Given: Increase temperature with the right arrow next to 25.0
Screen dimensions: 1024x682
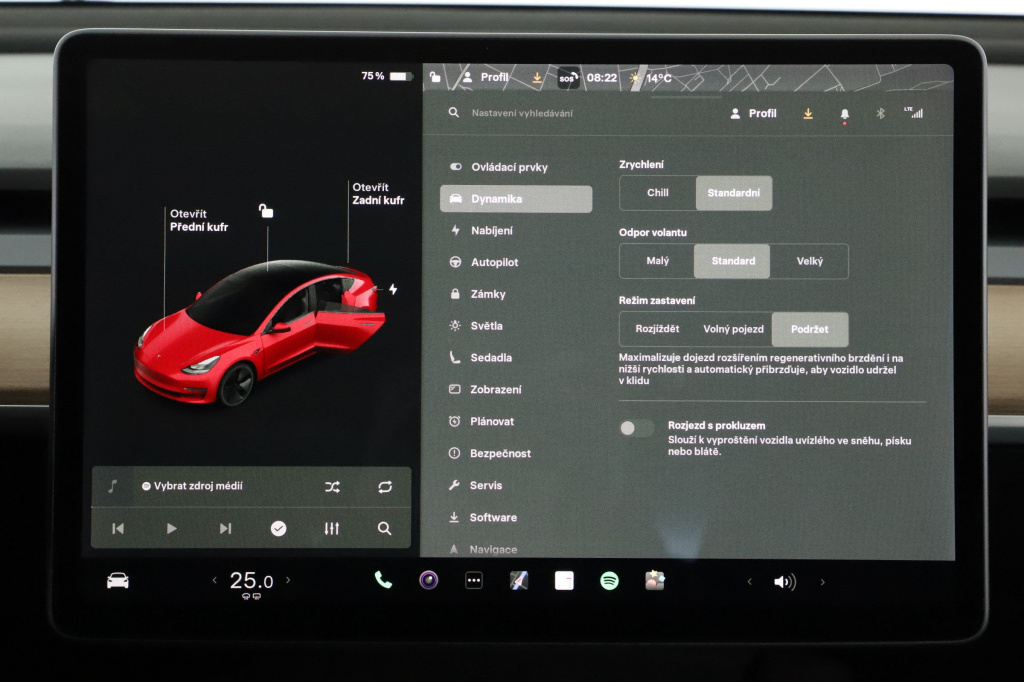Looking at the screenshot, I should click(289, 580).
